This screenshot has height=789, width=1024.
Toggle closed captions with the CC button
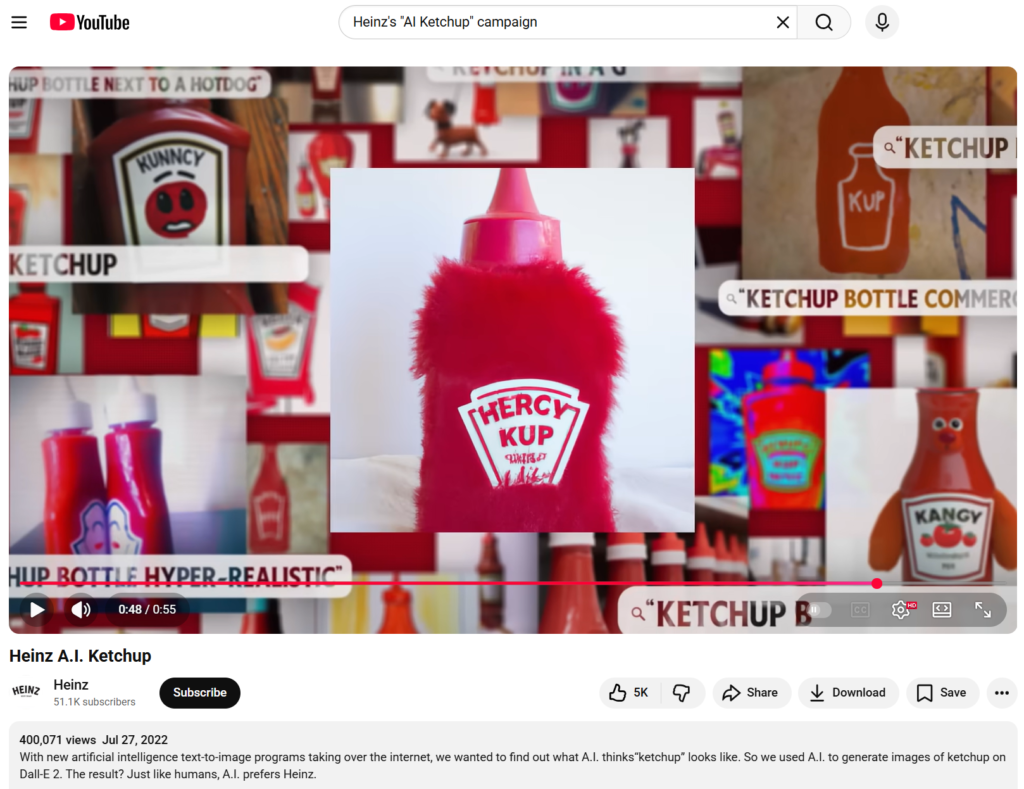pos(859,609)
